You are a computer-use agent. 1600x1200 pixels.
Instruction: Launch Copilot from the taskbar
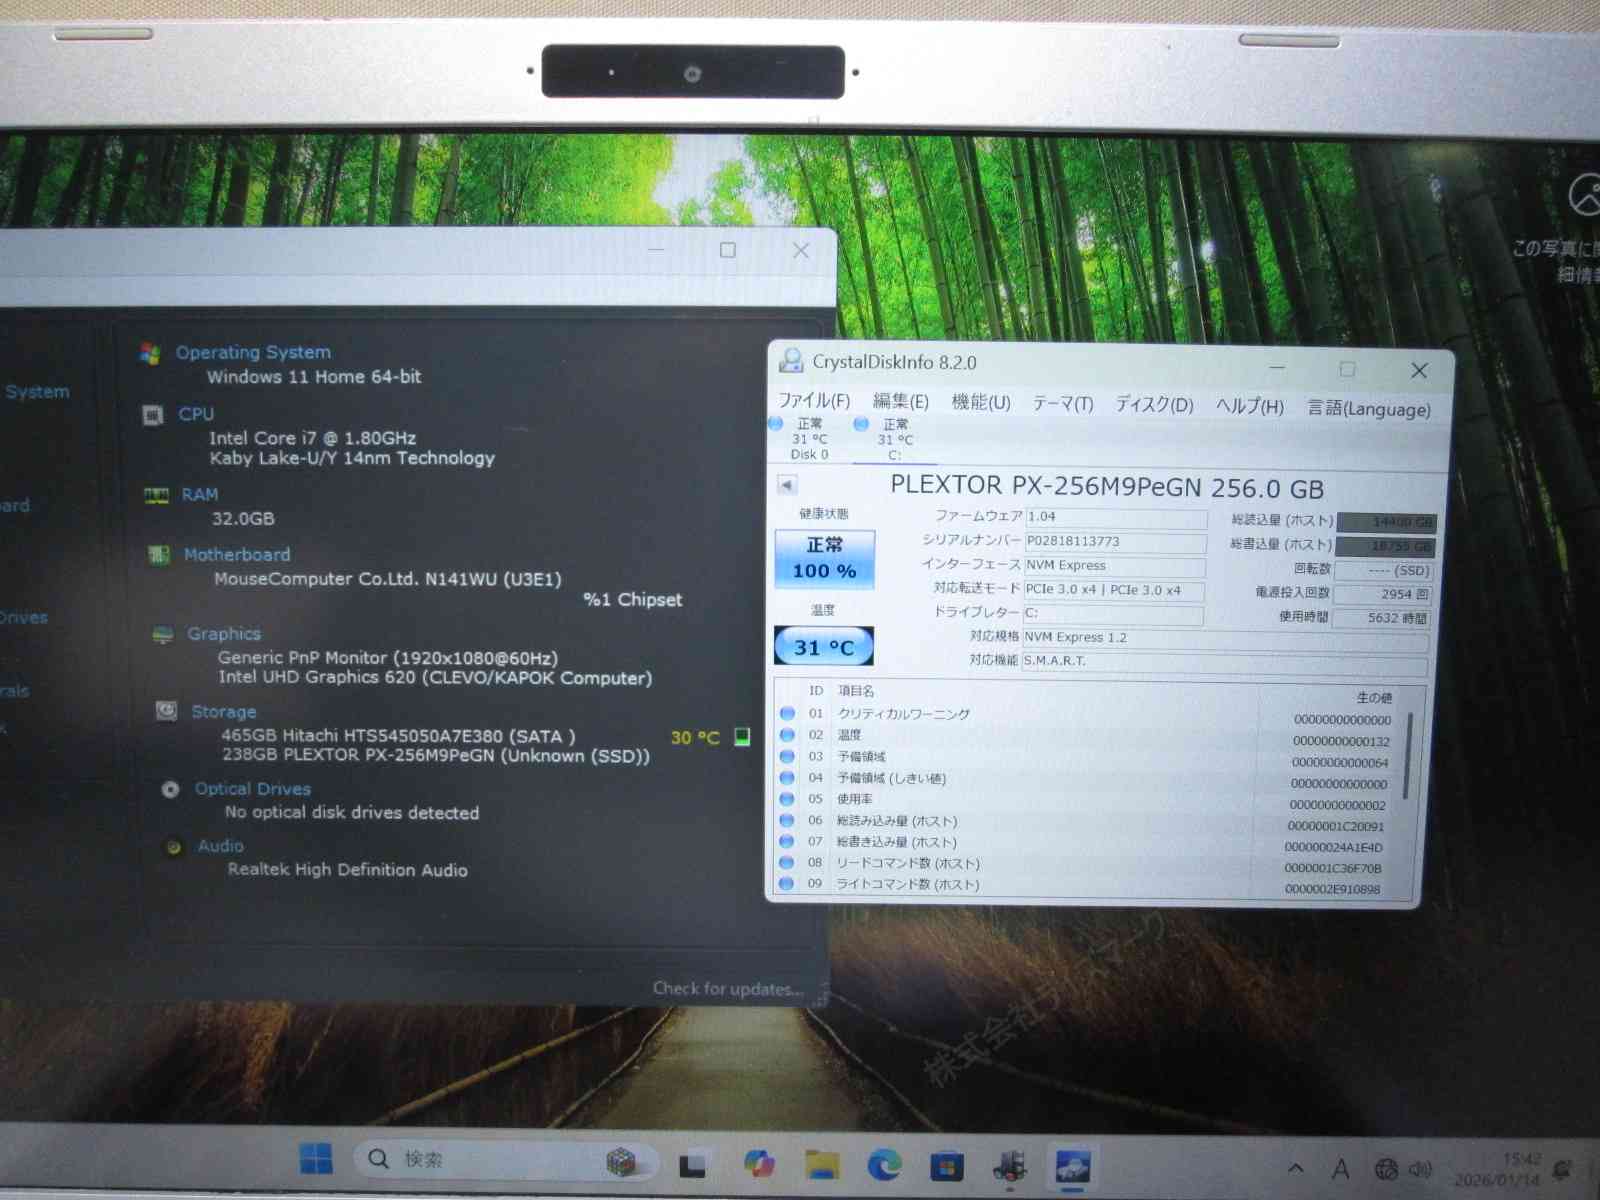point(759,1164)
